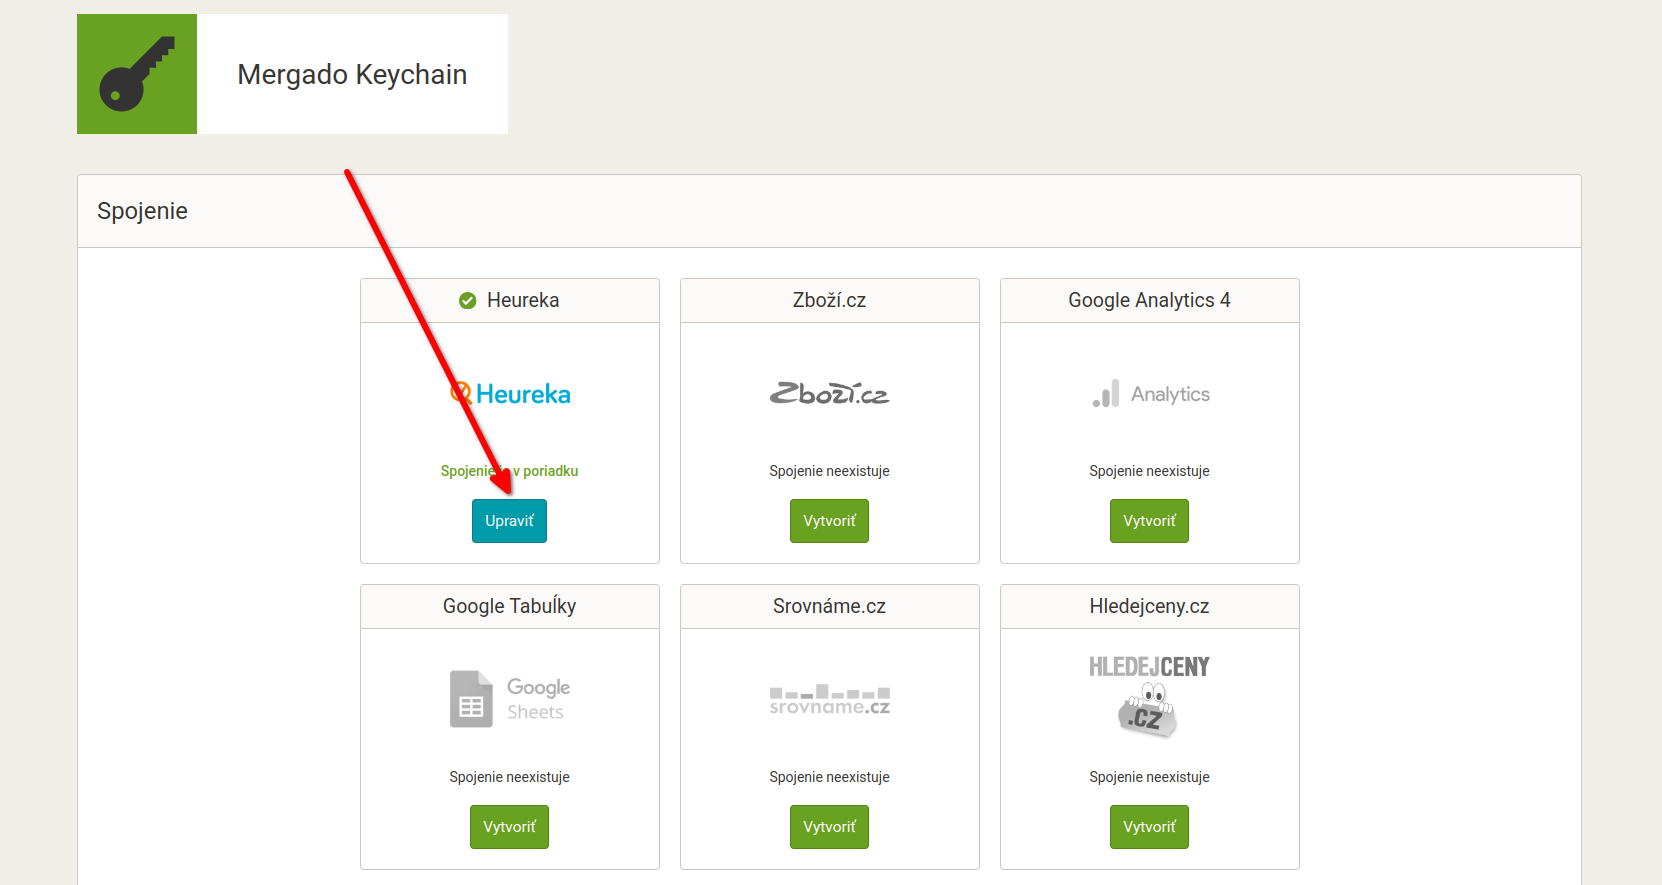Screen dimensions: 1662x885
Task: Click the Zboží.cz card header title
Action: pos(829,300)
